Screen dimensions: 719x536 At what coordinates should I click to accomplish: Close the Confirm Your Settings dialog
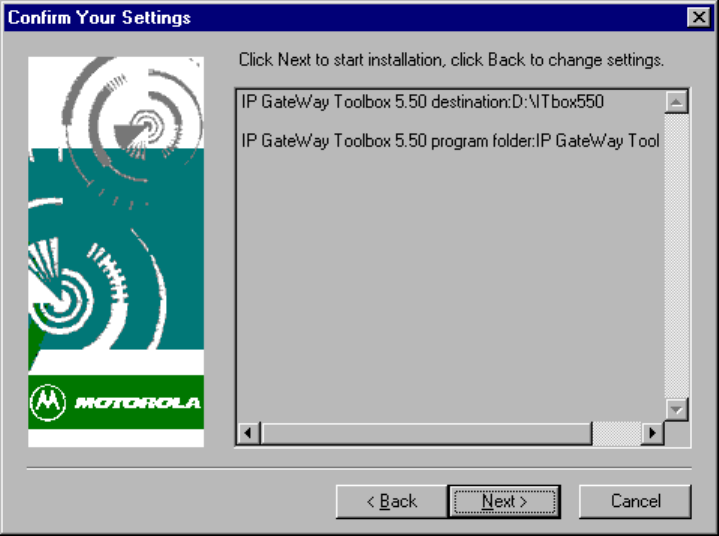[x=699, y=17]
